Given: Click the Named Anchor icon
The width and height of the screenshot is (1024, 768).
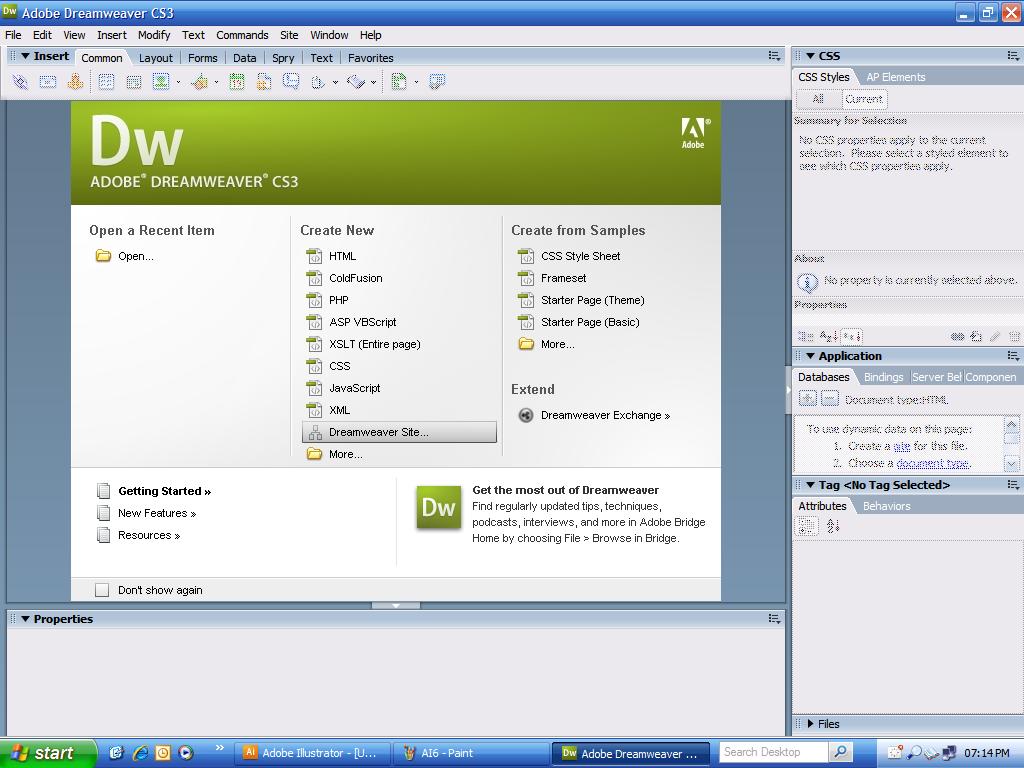Looking at the screenshot, I should [75, 82].
